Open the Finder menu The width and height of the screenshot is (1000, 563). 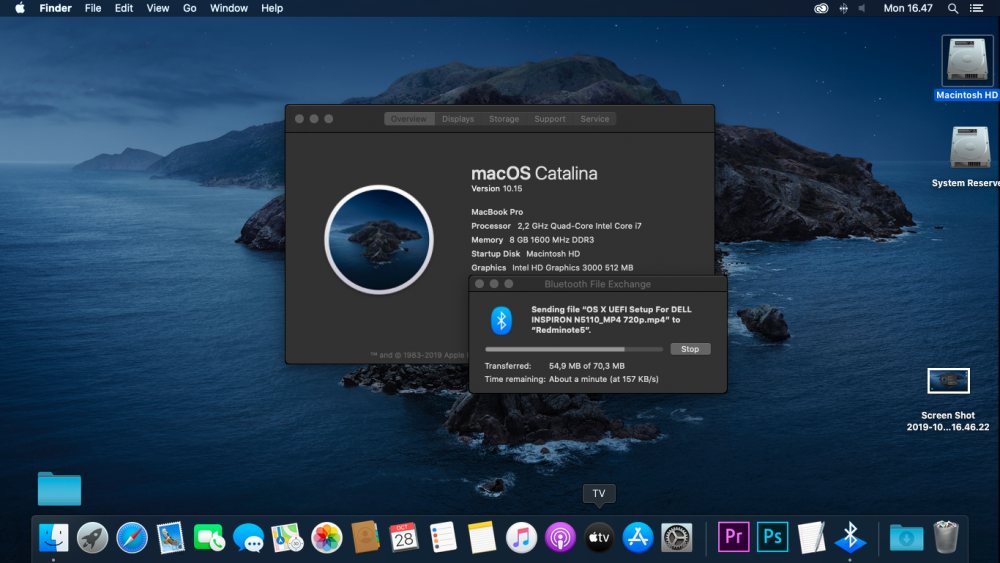tap(55, 8)
